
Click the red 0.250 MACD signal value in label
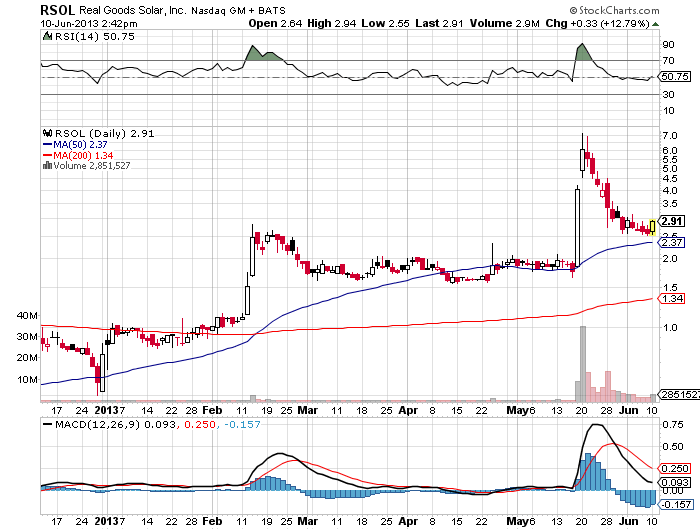tap(200, 424)
